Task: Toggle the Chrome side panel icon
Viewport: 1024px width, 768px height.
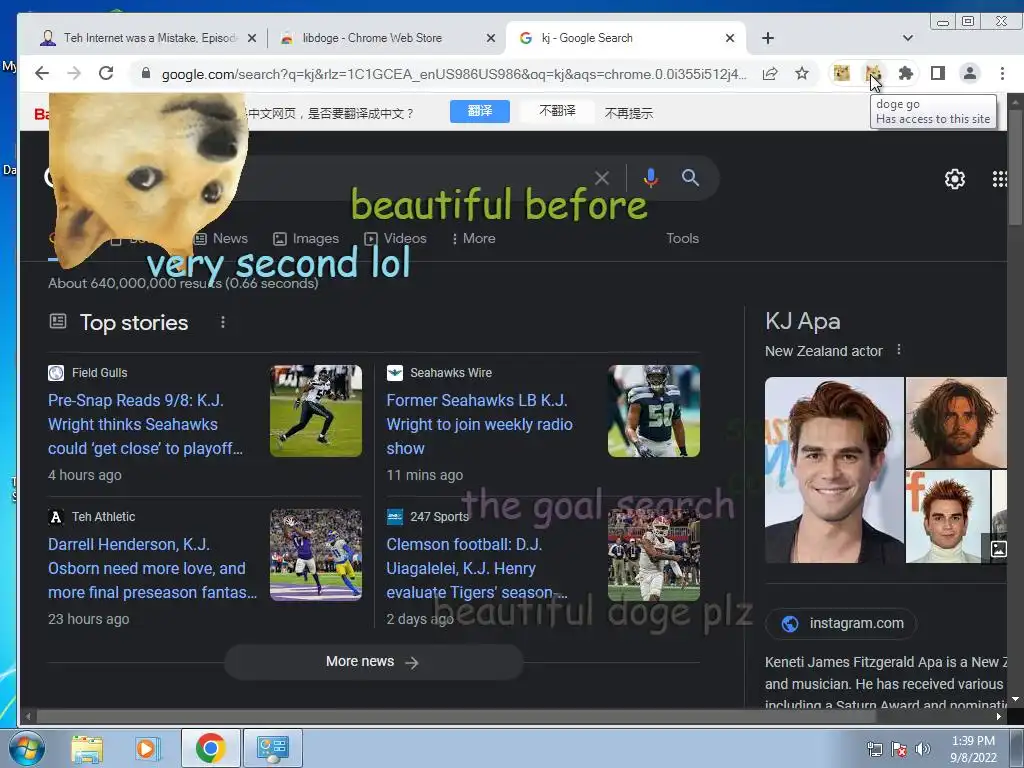Action: [938, 73]
